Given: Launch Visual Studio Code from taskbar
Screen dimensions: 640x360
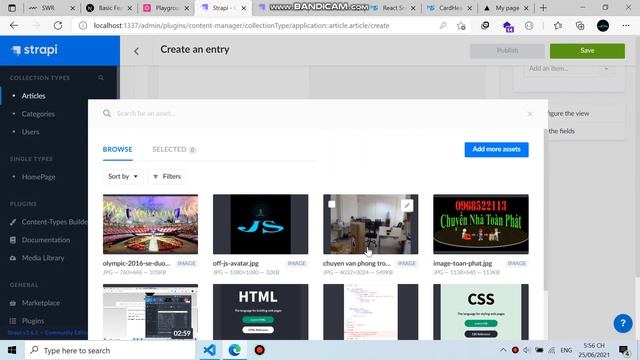Looking at the screenshot, I should click(209, 350).
